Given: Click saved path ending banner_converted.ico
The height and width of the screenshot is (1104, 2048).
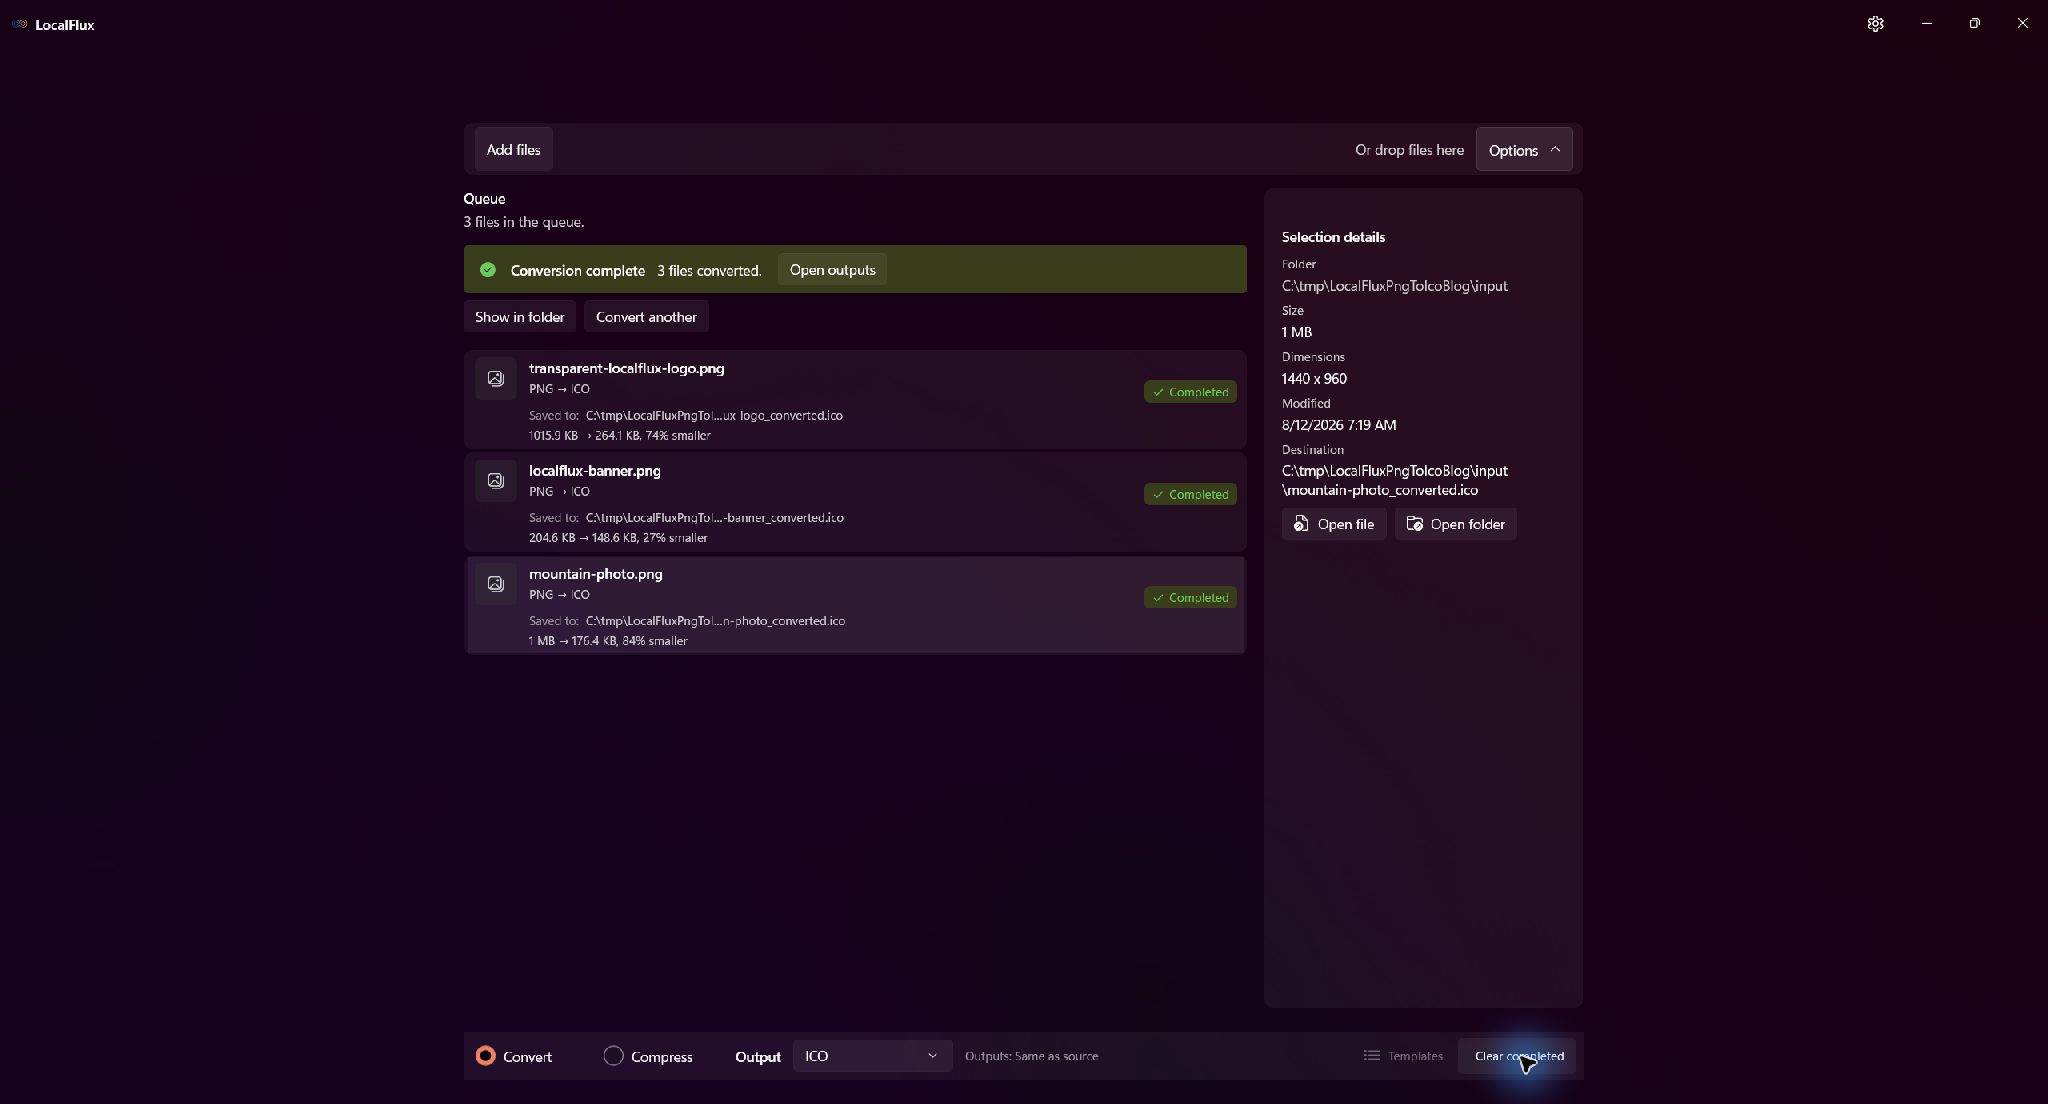Looking at the screenshot, I should (715, 518).
